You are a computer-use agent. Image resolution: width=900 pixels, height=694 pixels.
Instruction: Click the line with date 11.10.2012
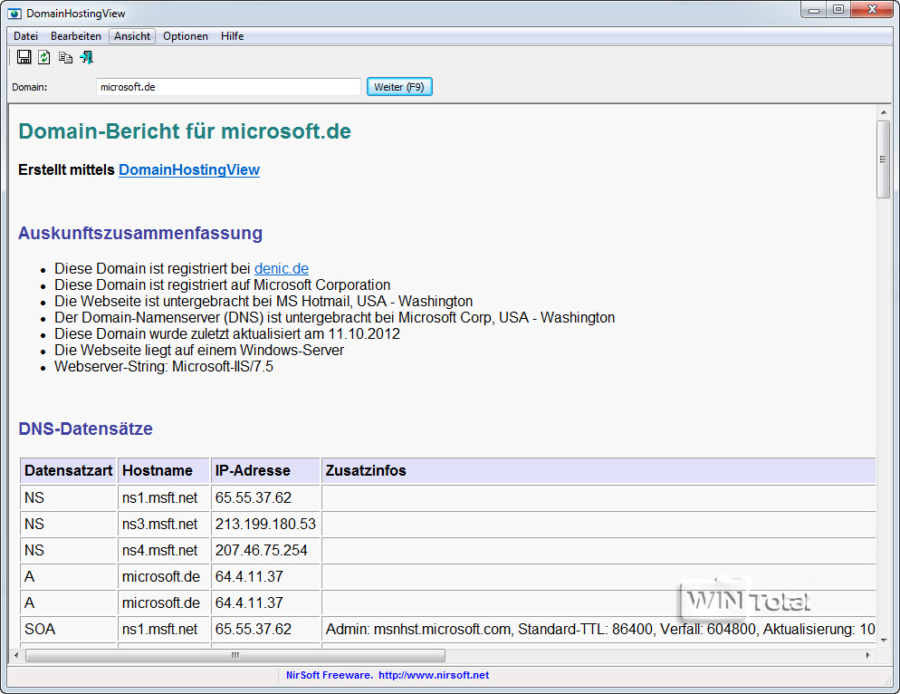227,334
